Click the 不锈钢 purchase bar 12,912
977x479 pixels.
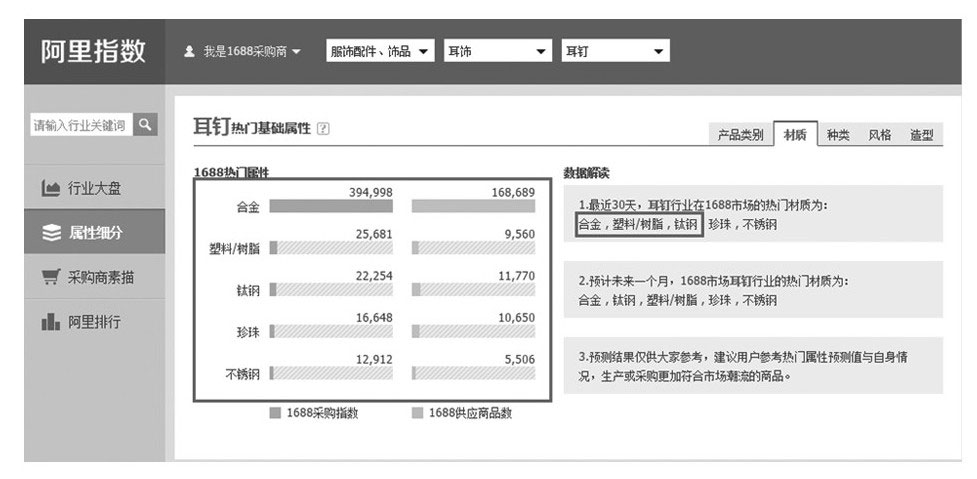(331, 373)
